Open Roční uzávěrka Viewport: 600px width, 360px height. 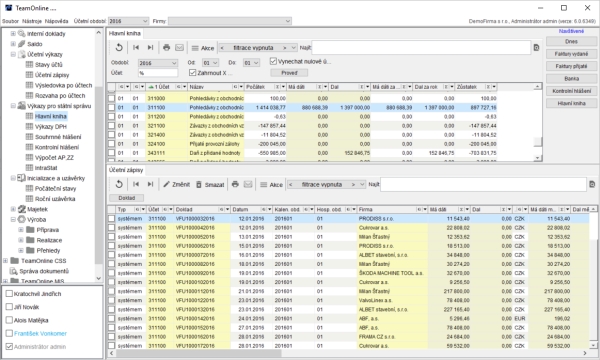click(x=55, y=199)
